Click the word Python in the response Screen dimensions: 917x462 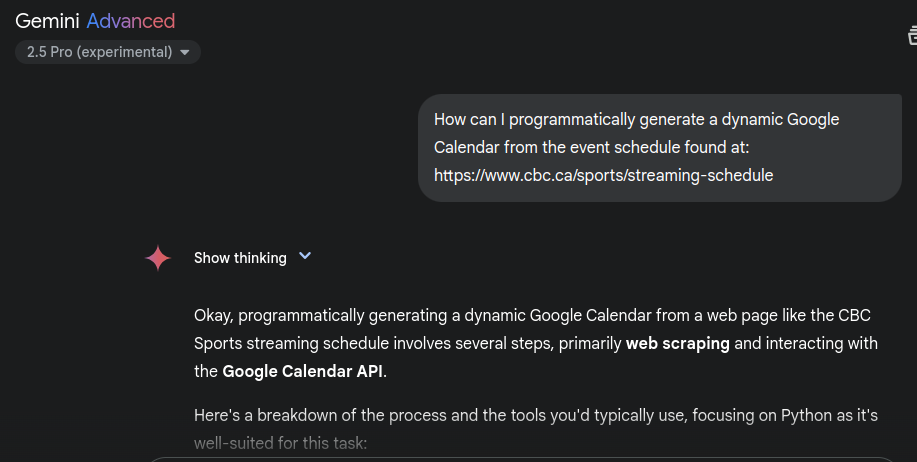(806, 416)
